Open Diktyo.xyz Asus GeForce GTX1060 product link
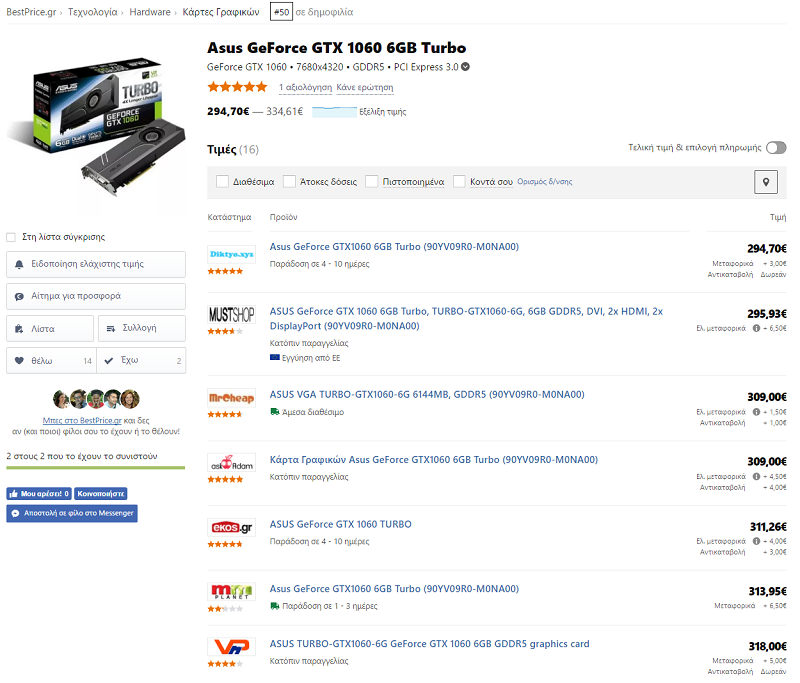The height and width of the screenshot is (683, 800). tap(394, 247)
